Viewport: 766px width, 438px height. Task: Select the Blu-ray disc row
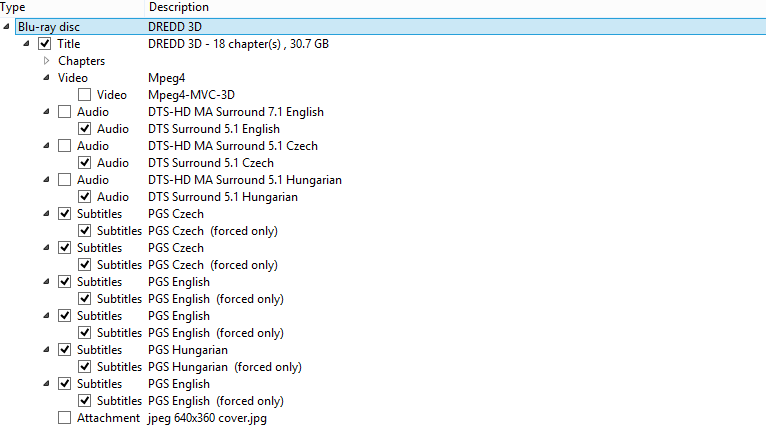coord(390,27)
